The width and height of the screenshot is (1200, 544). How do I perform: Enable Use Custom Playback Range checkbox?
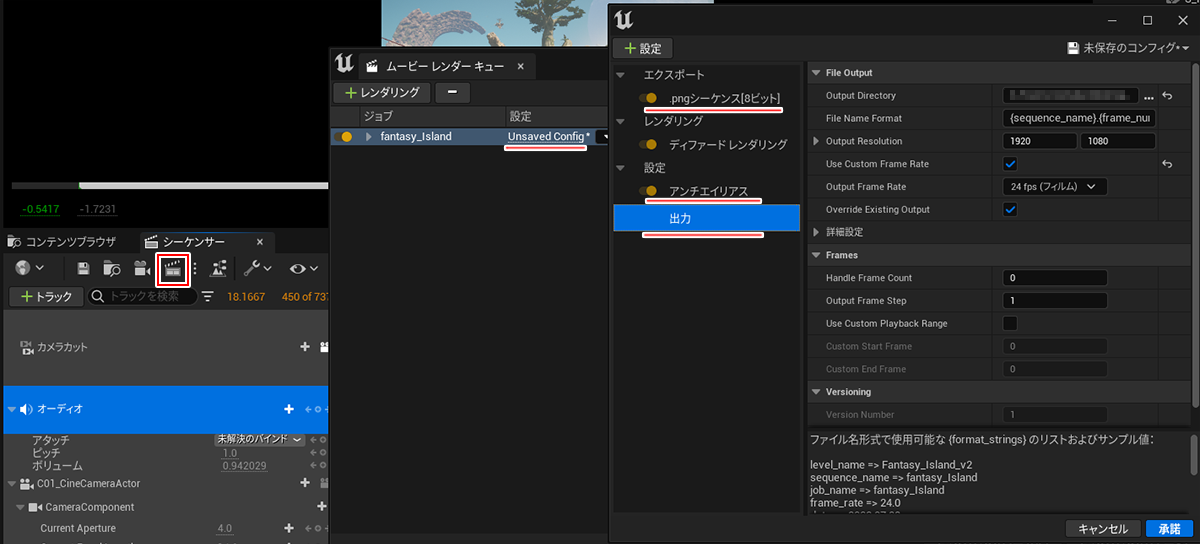(1010, 323)
